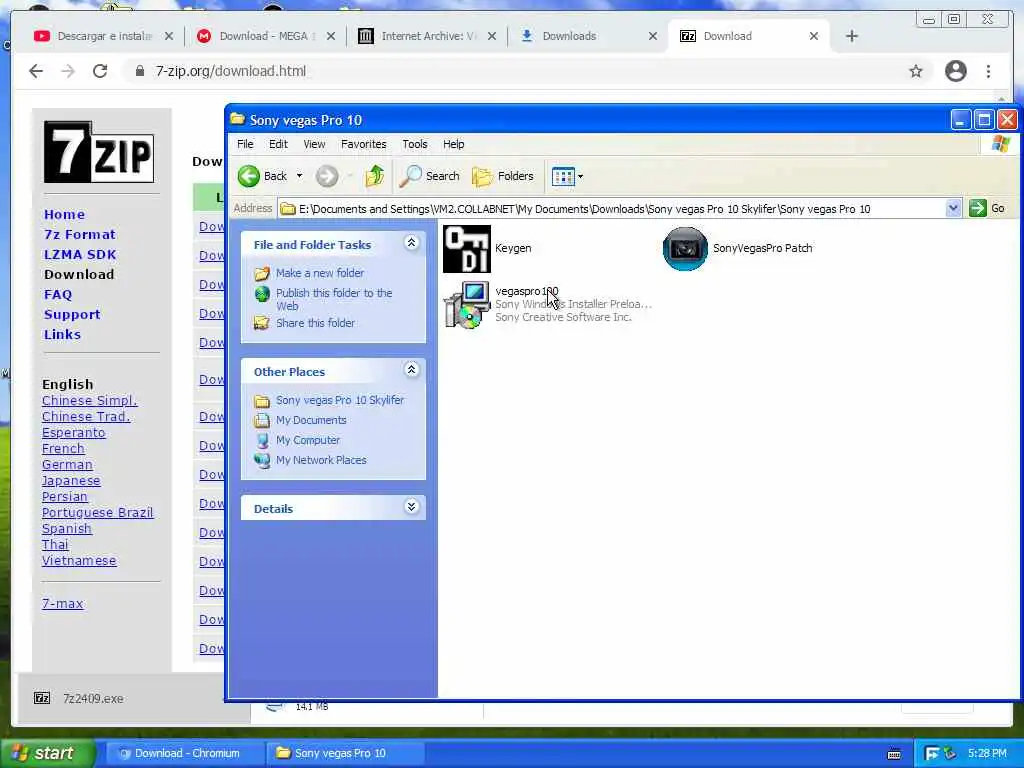Expand the Details panel
Screen dimensions: 1024x768
[411, 507]
